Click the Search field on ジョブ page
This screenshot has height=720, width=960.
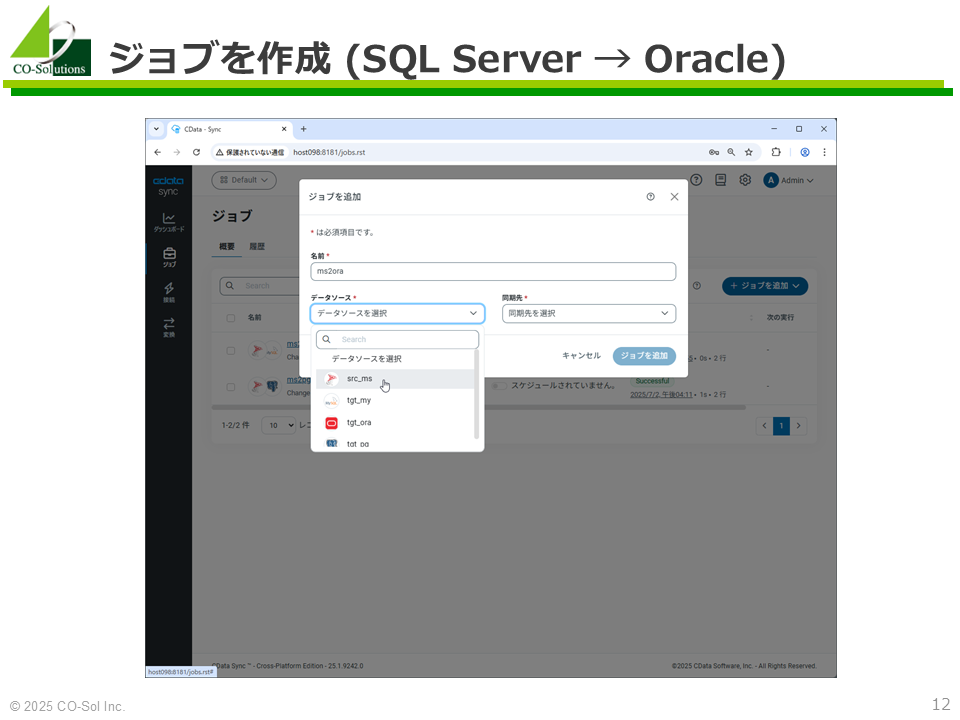click(x=259, y=286)
